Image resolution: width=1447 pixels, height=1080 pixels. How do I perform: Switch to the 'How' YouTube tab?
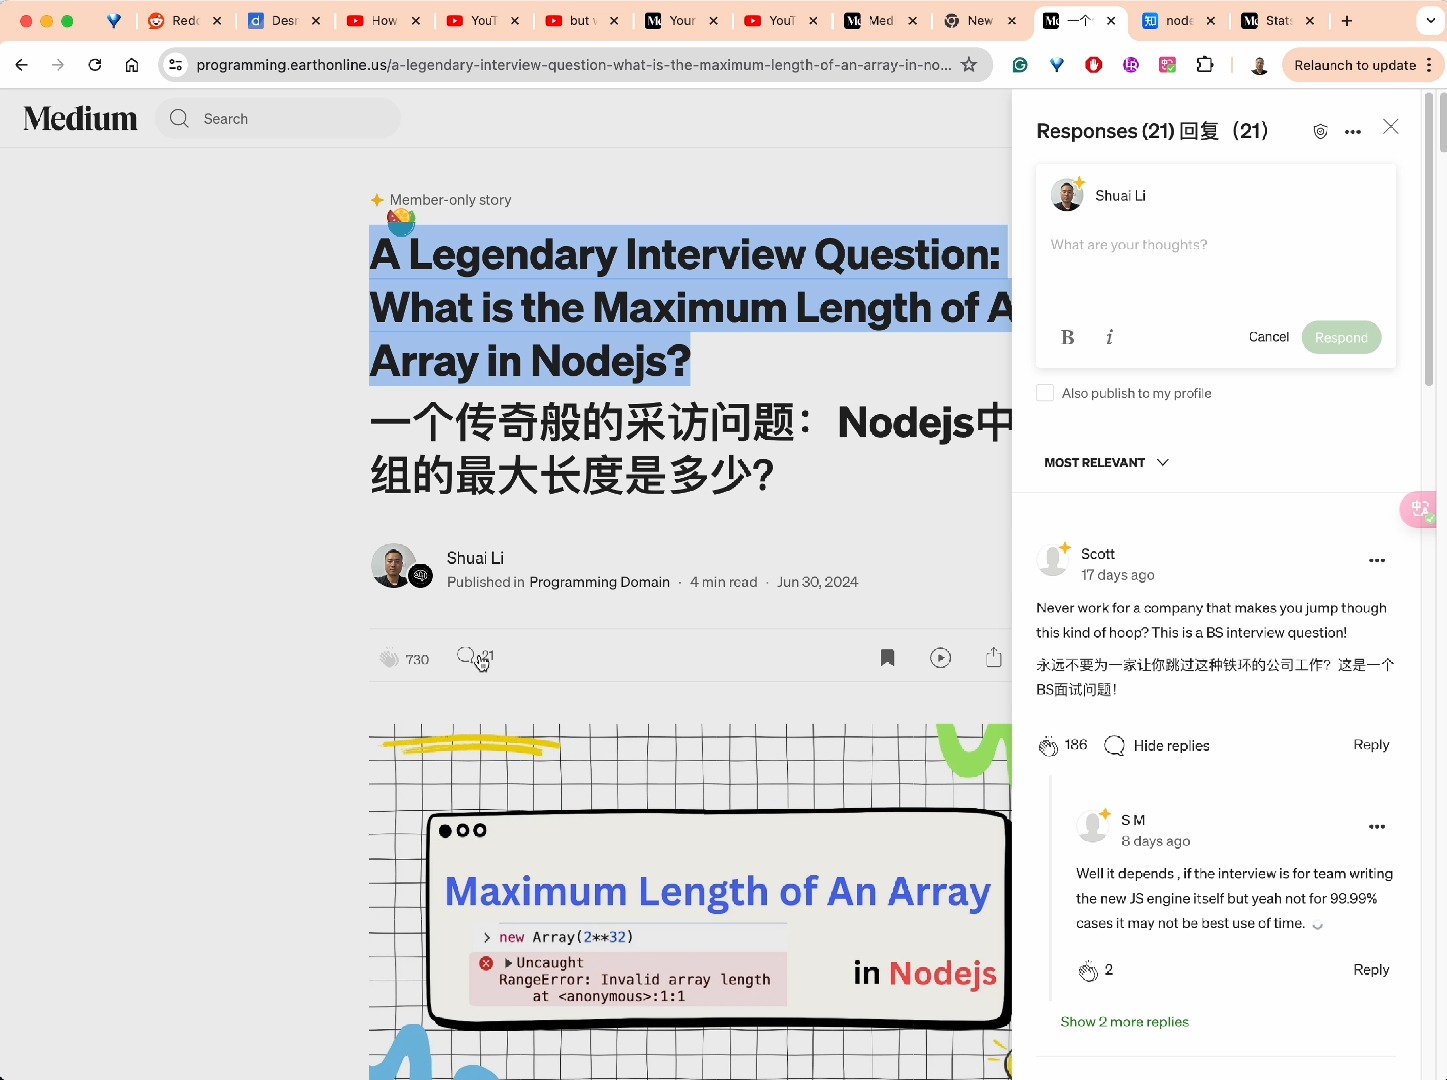click(384, 20)
